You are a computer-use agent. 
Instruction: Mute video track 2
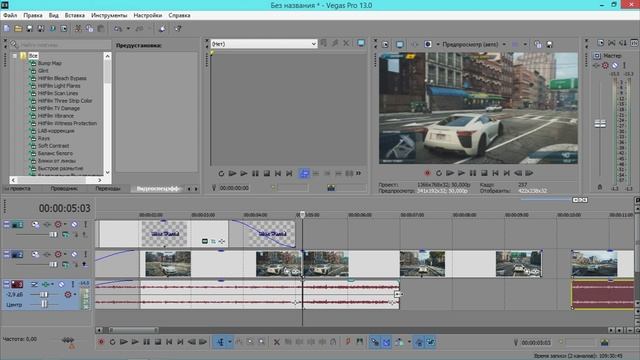tap(74, 254)
